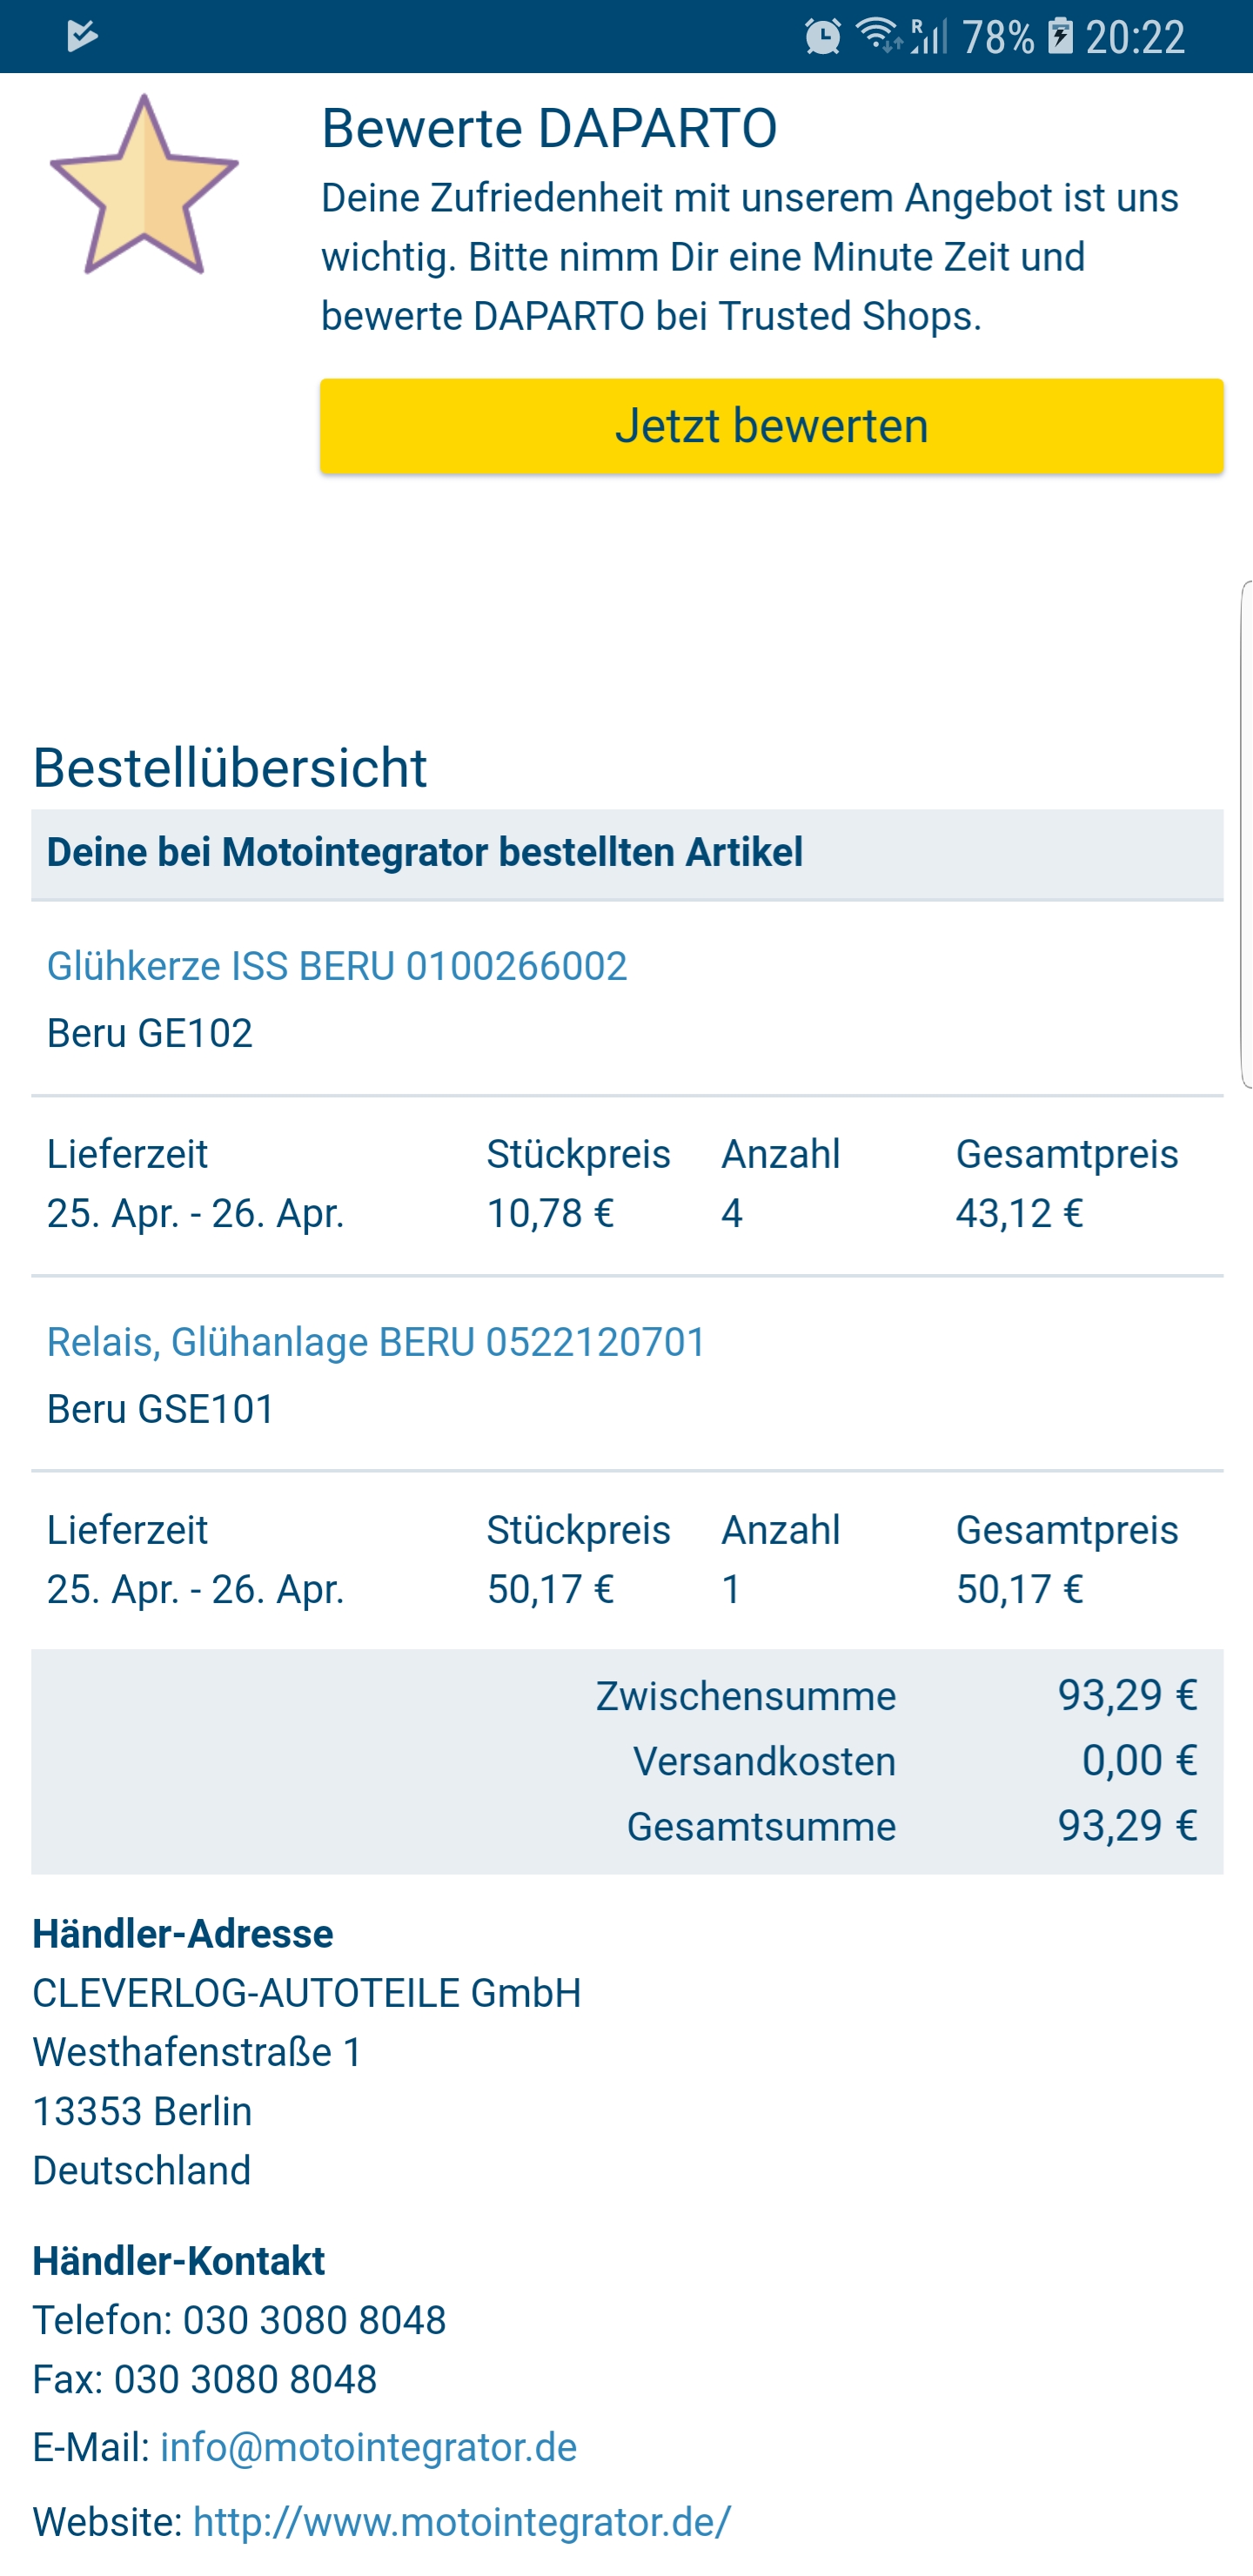The width and height of the screenshot is (1253, 2576).
Task: Tap the Beru GE102 item name
Action: pyautogui.click(x=150, y=1033)
